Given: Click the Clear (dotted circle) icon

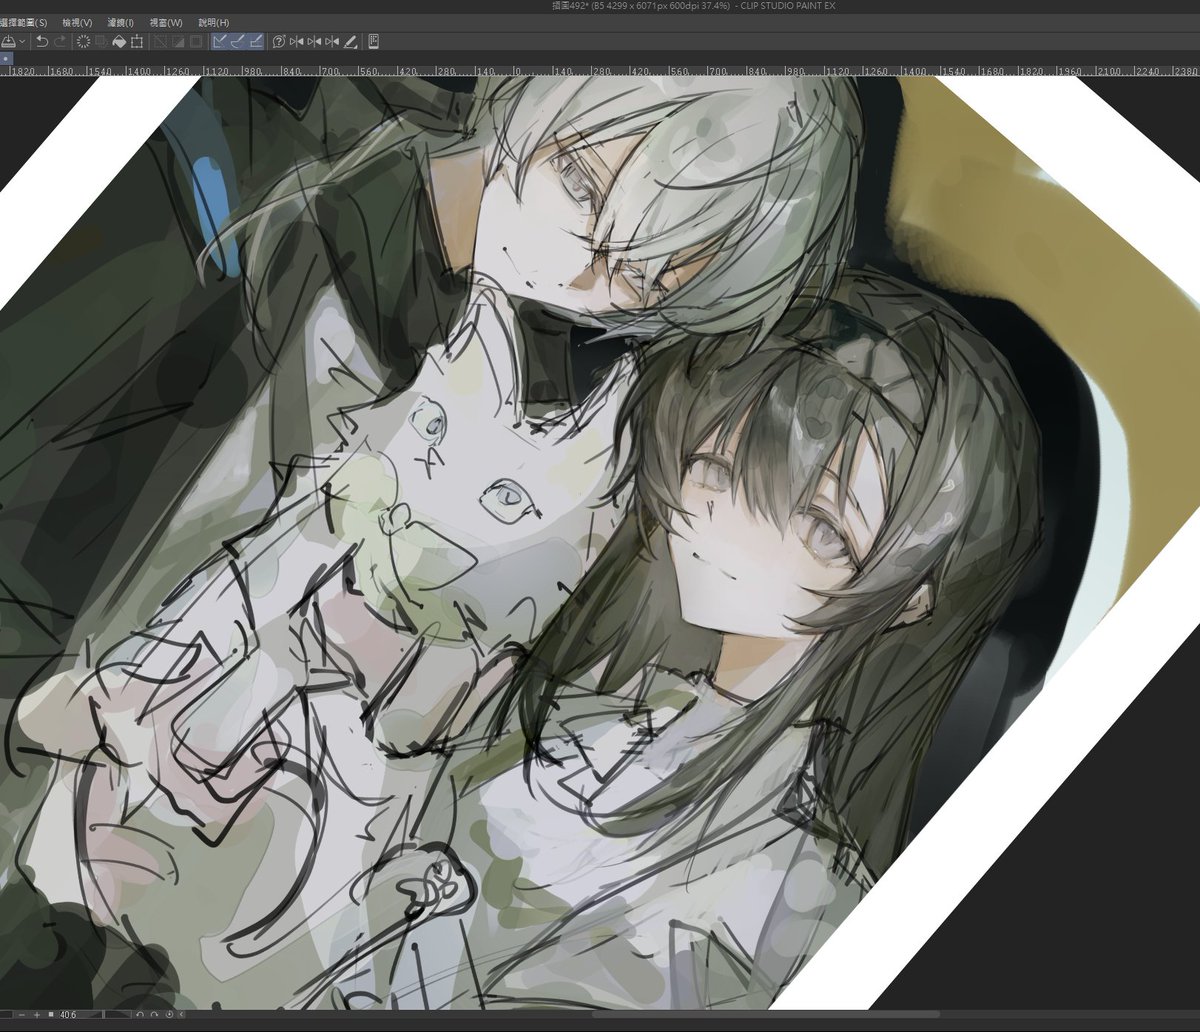Looking at the screenshot, I should pos(83,41).
